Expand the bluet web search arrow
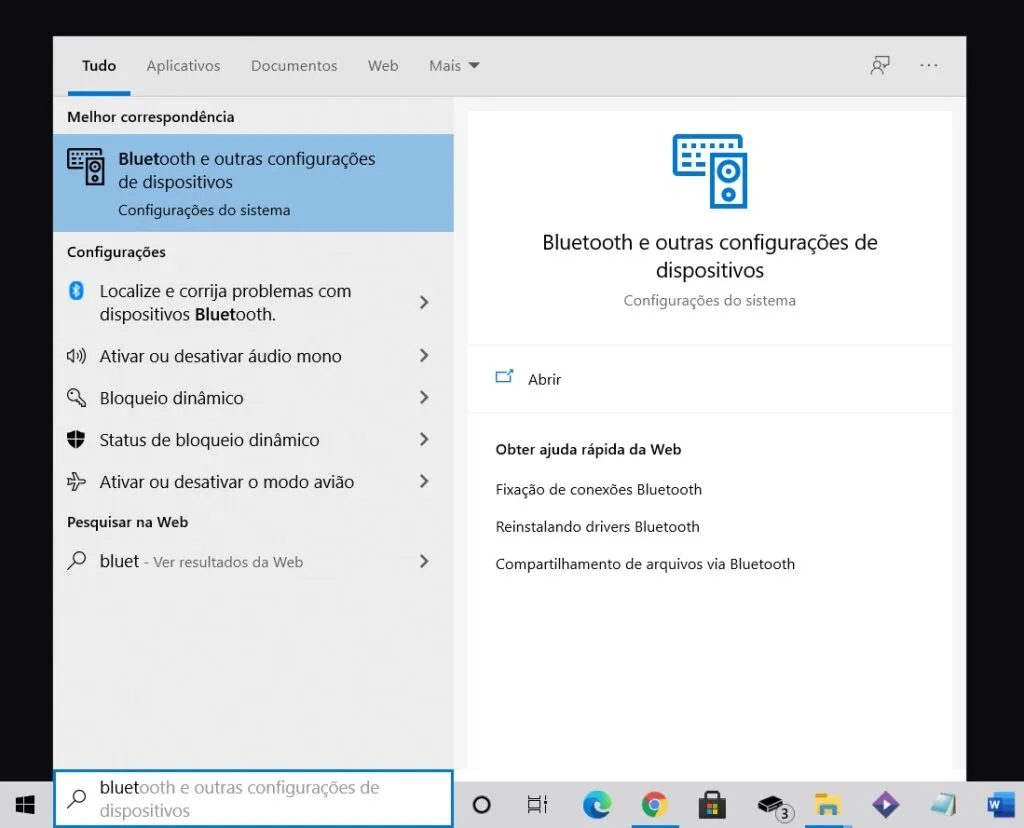The image size is (1024, 828). [x=424, y=561]
